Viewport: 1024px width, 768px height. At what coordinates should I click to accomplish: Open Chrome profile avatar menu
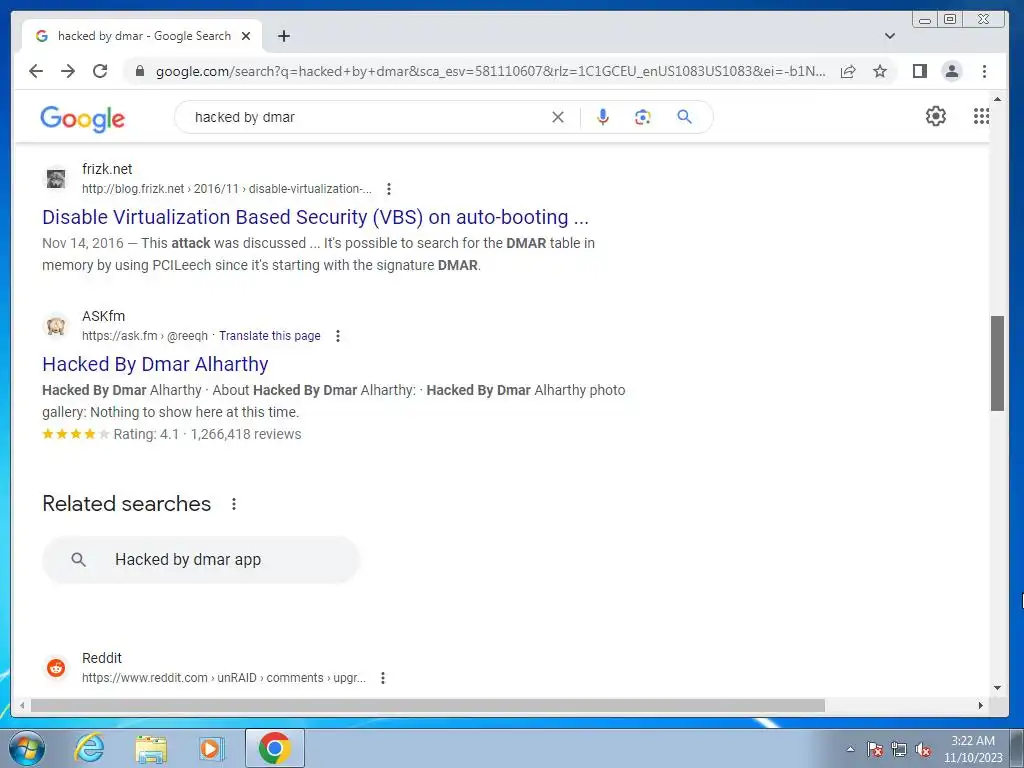(x=952, y=71)
